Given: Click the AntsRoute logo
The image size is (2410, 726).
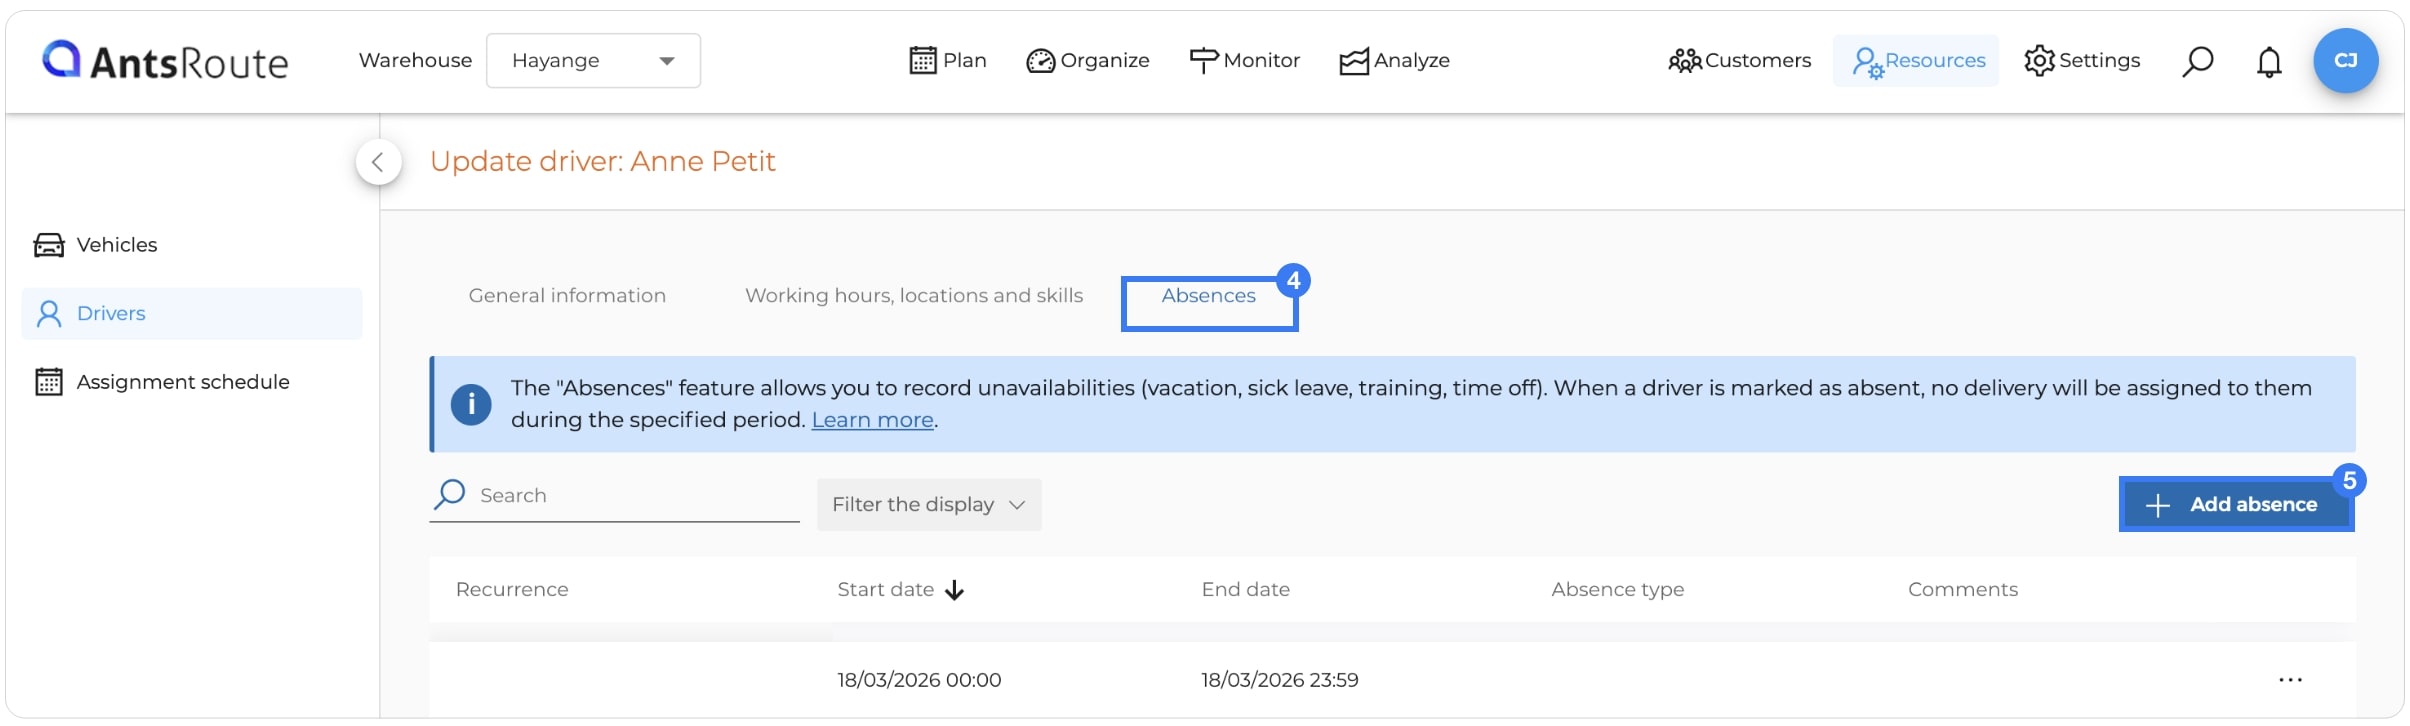Looking at the screenshot, I should (165, 61).
